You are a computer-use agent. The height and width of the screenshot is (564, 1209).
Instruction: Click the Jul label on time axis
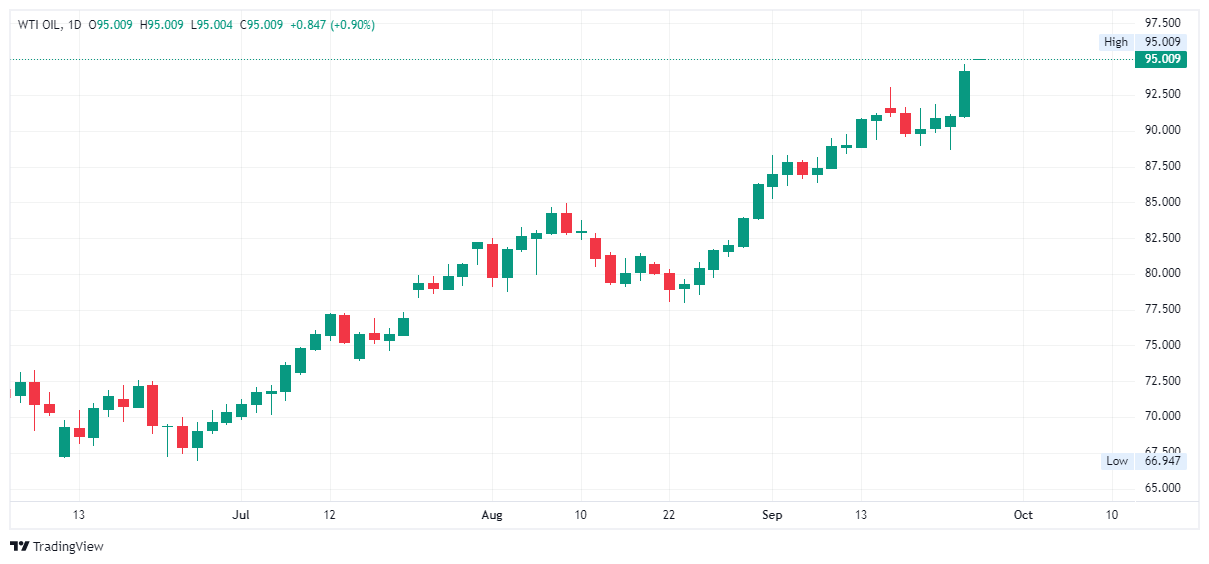tap(240, 515)
